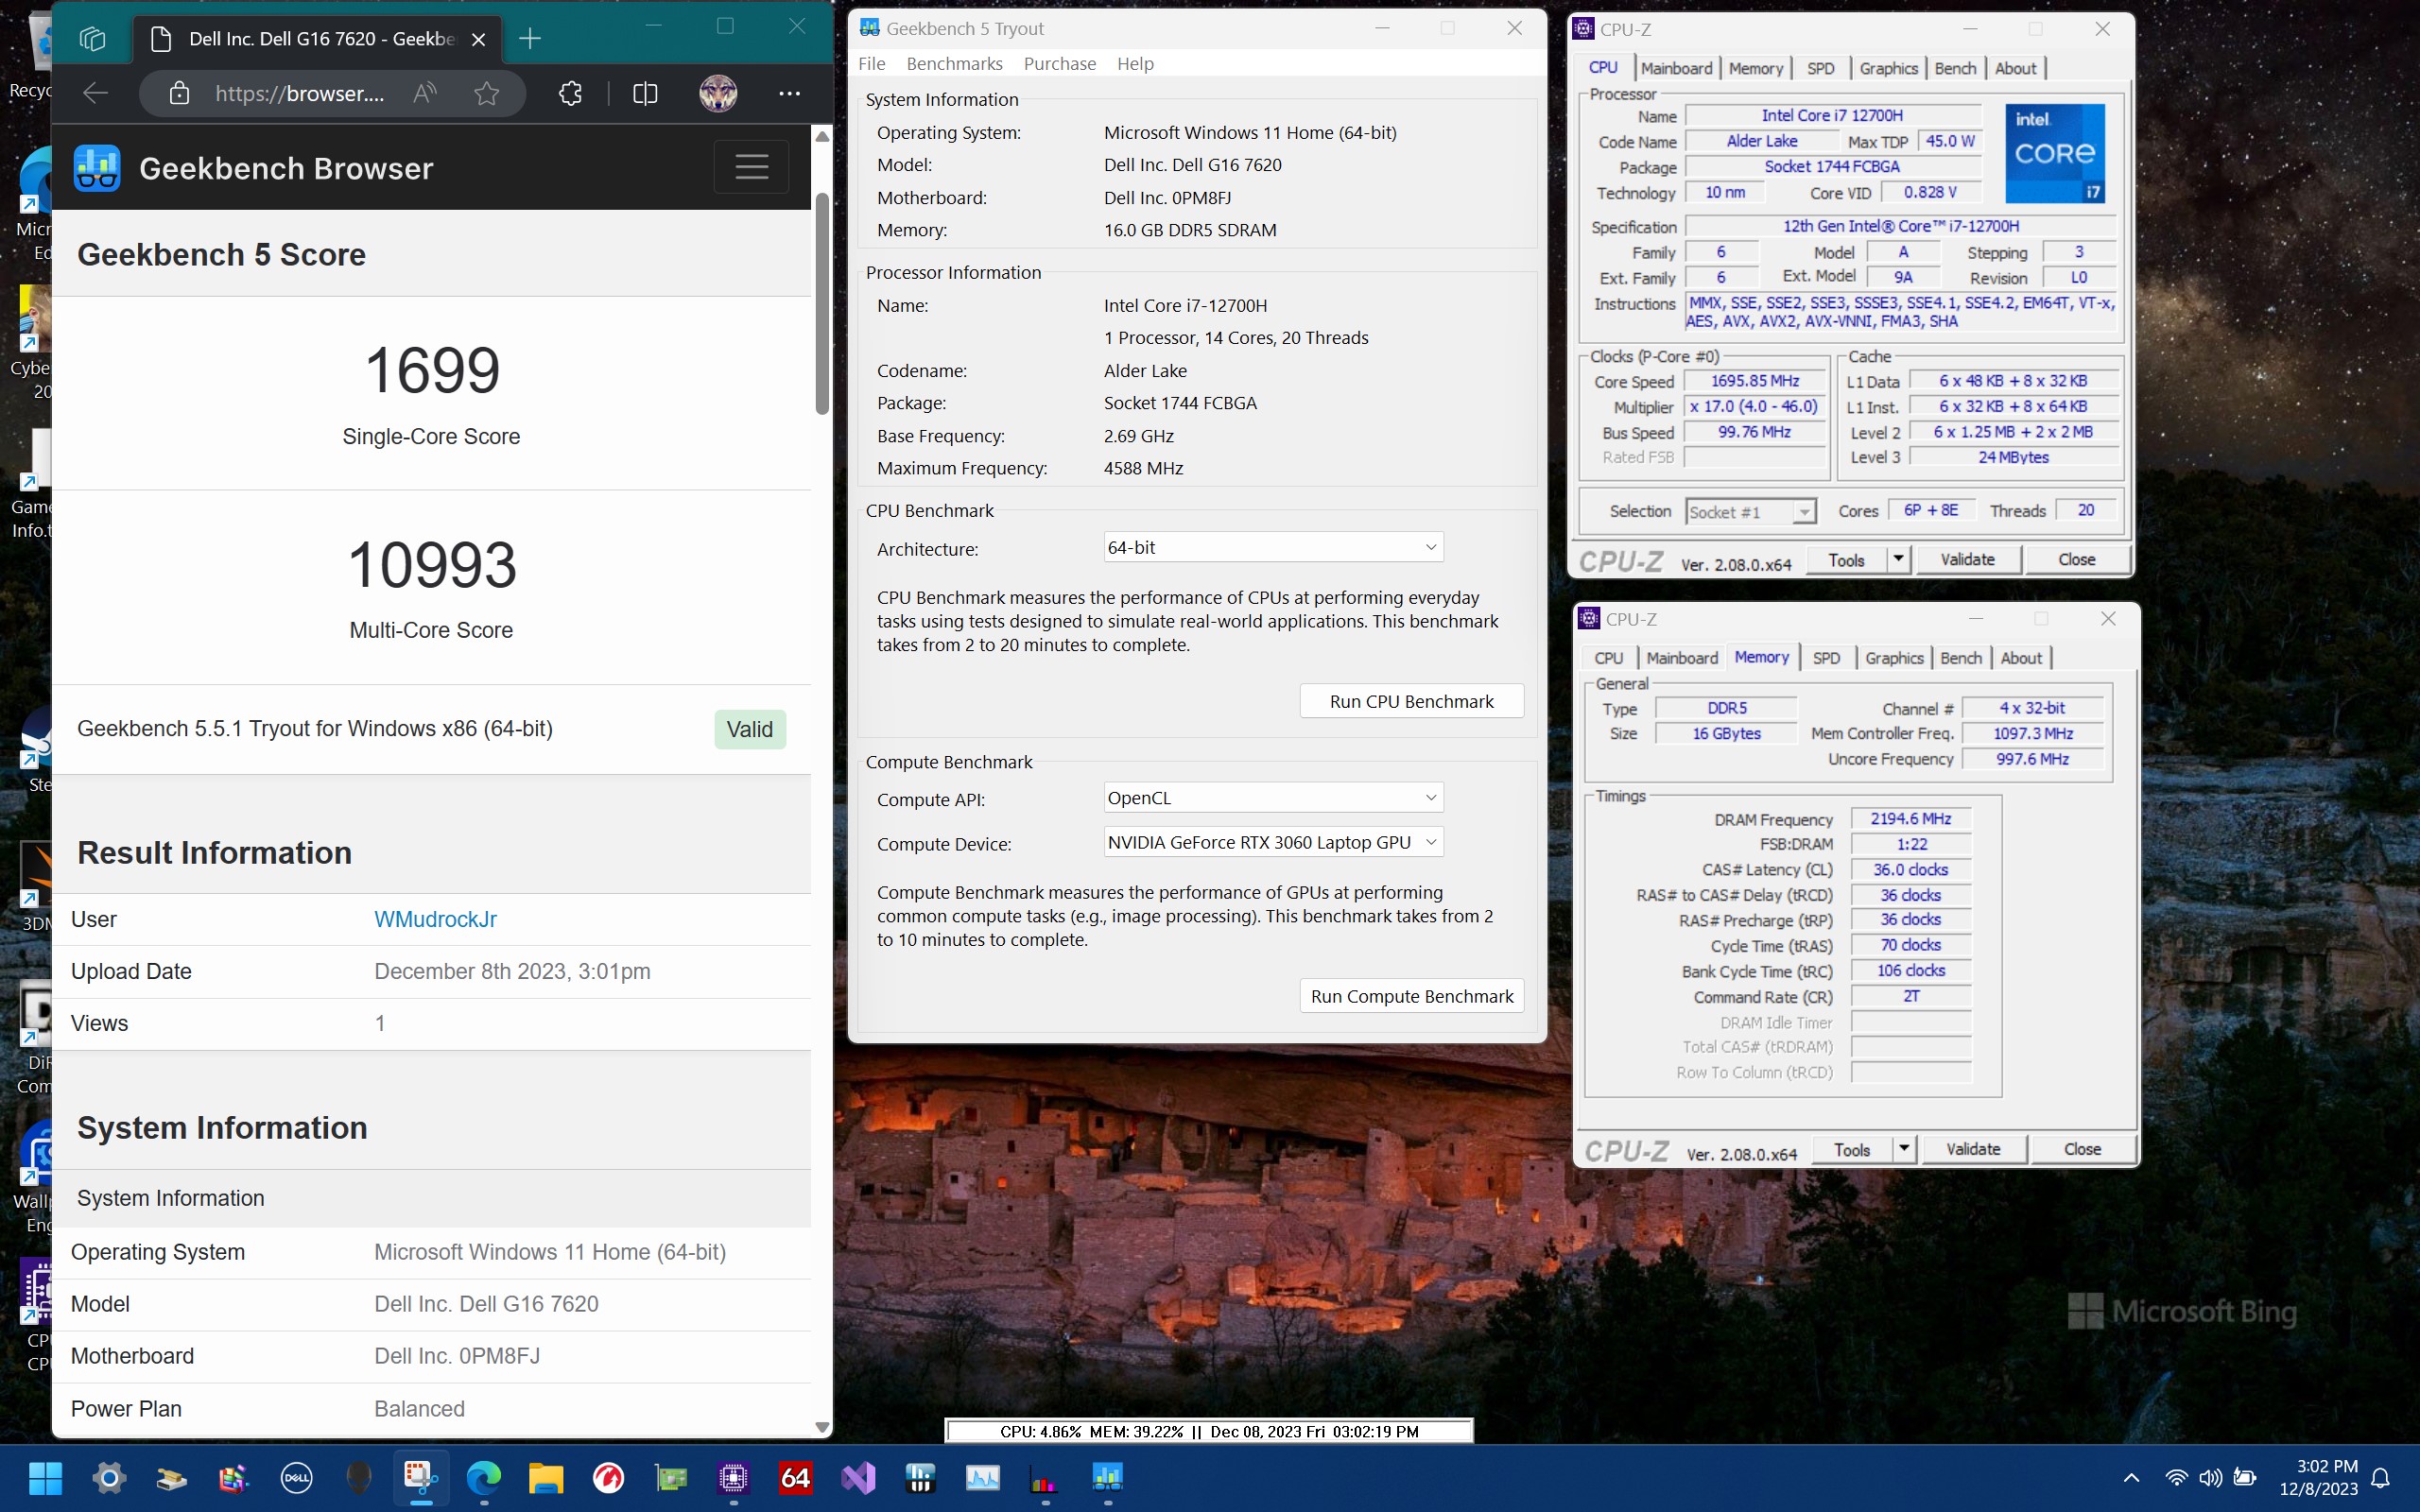Image resolution: width=2420 pixels, height=1512 pixels.
Task: Switch to About tab in top CPU-Z
Action: [x=2015, y=68]
